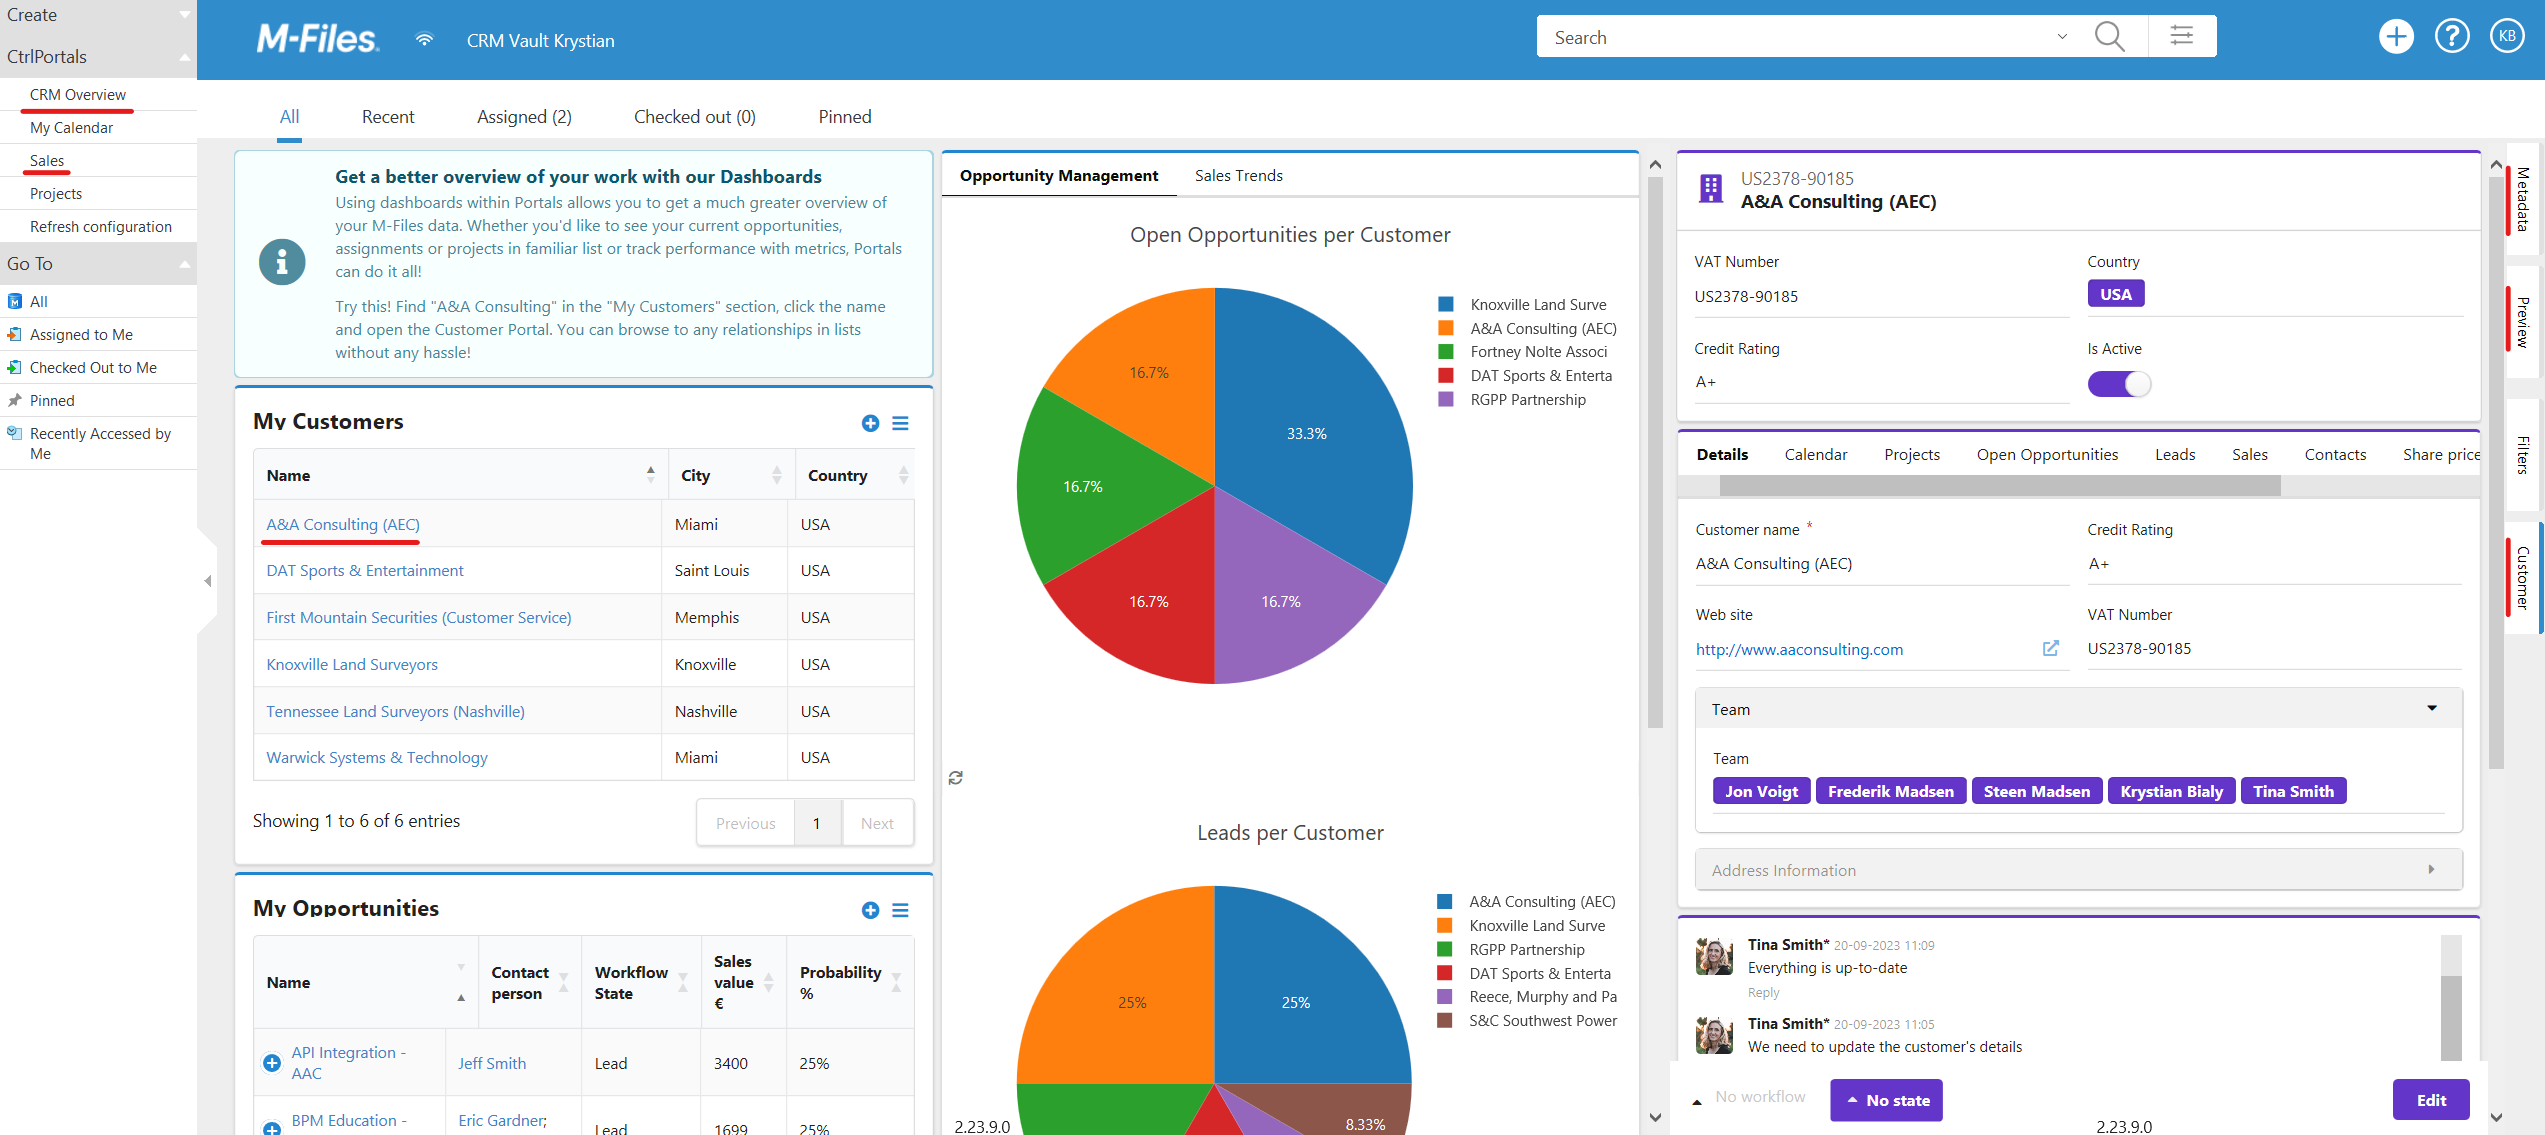The image size is (2545, 1135).
Task: Switch to the Assigned (2) tab
Action: pos(524,117)
